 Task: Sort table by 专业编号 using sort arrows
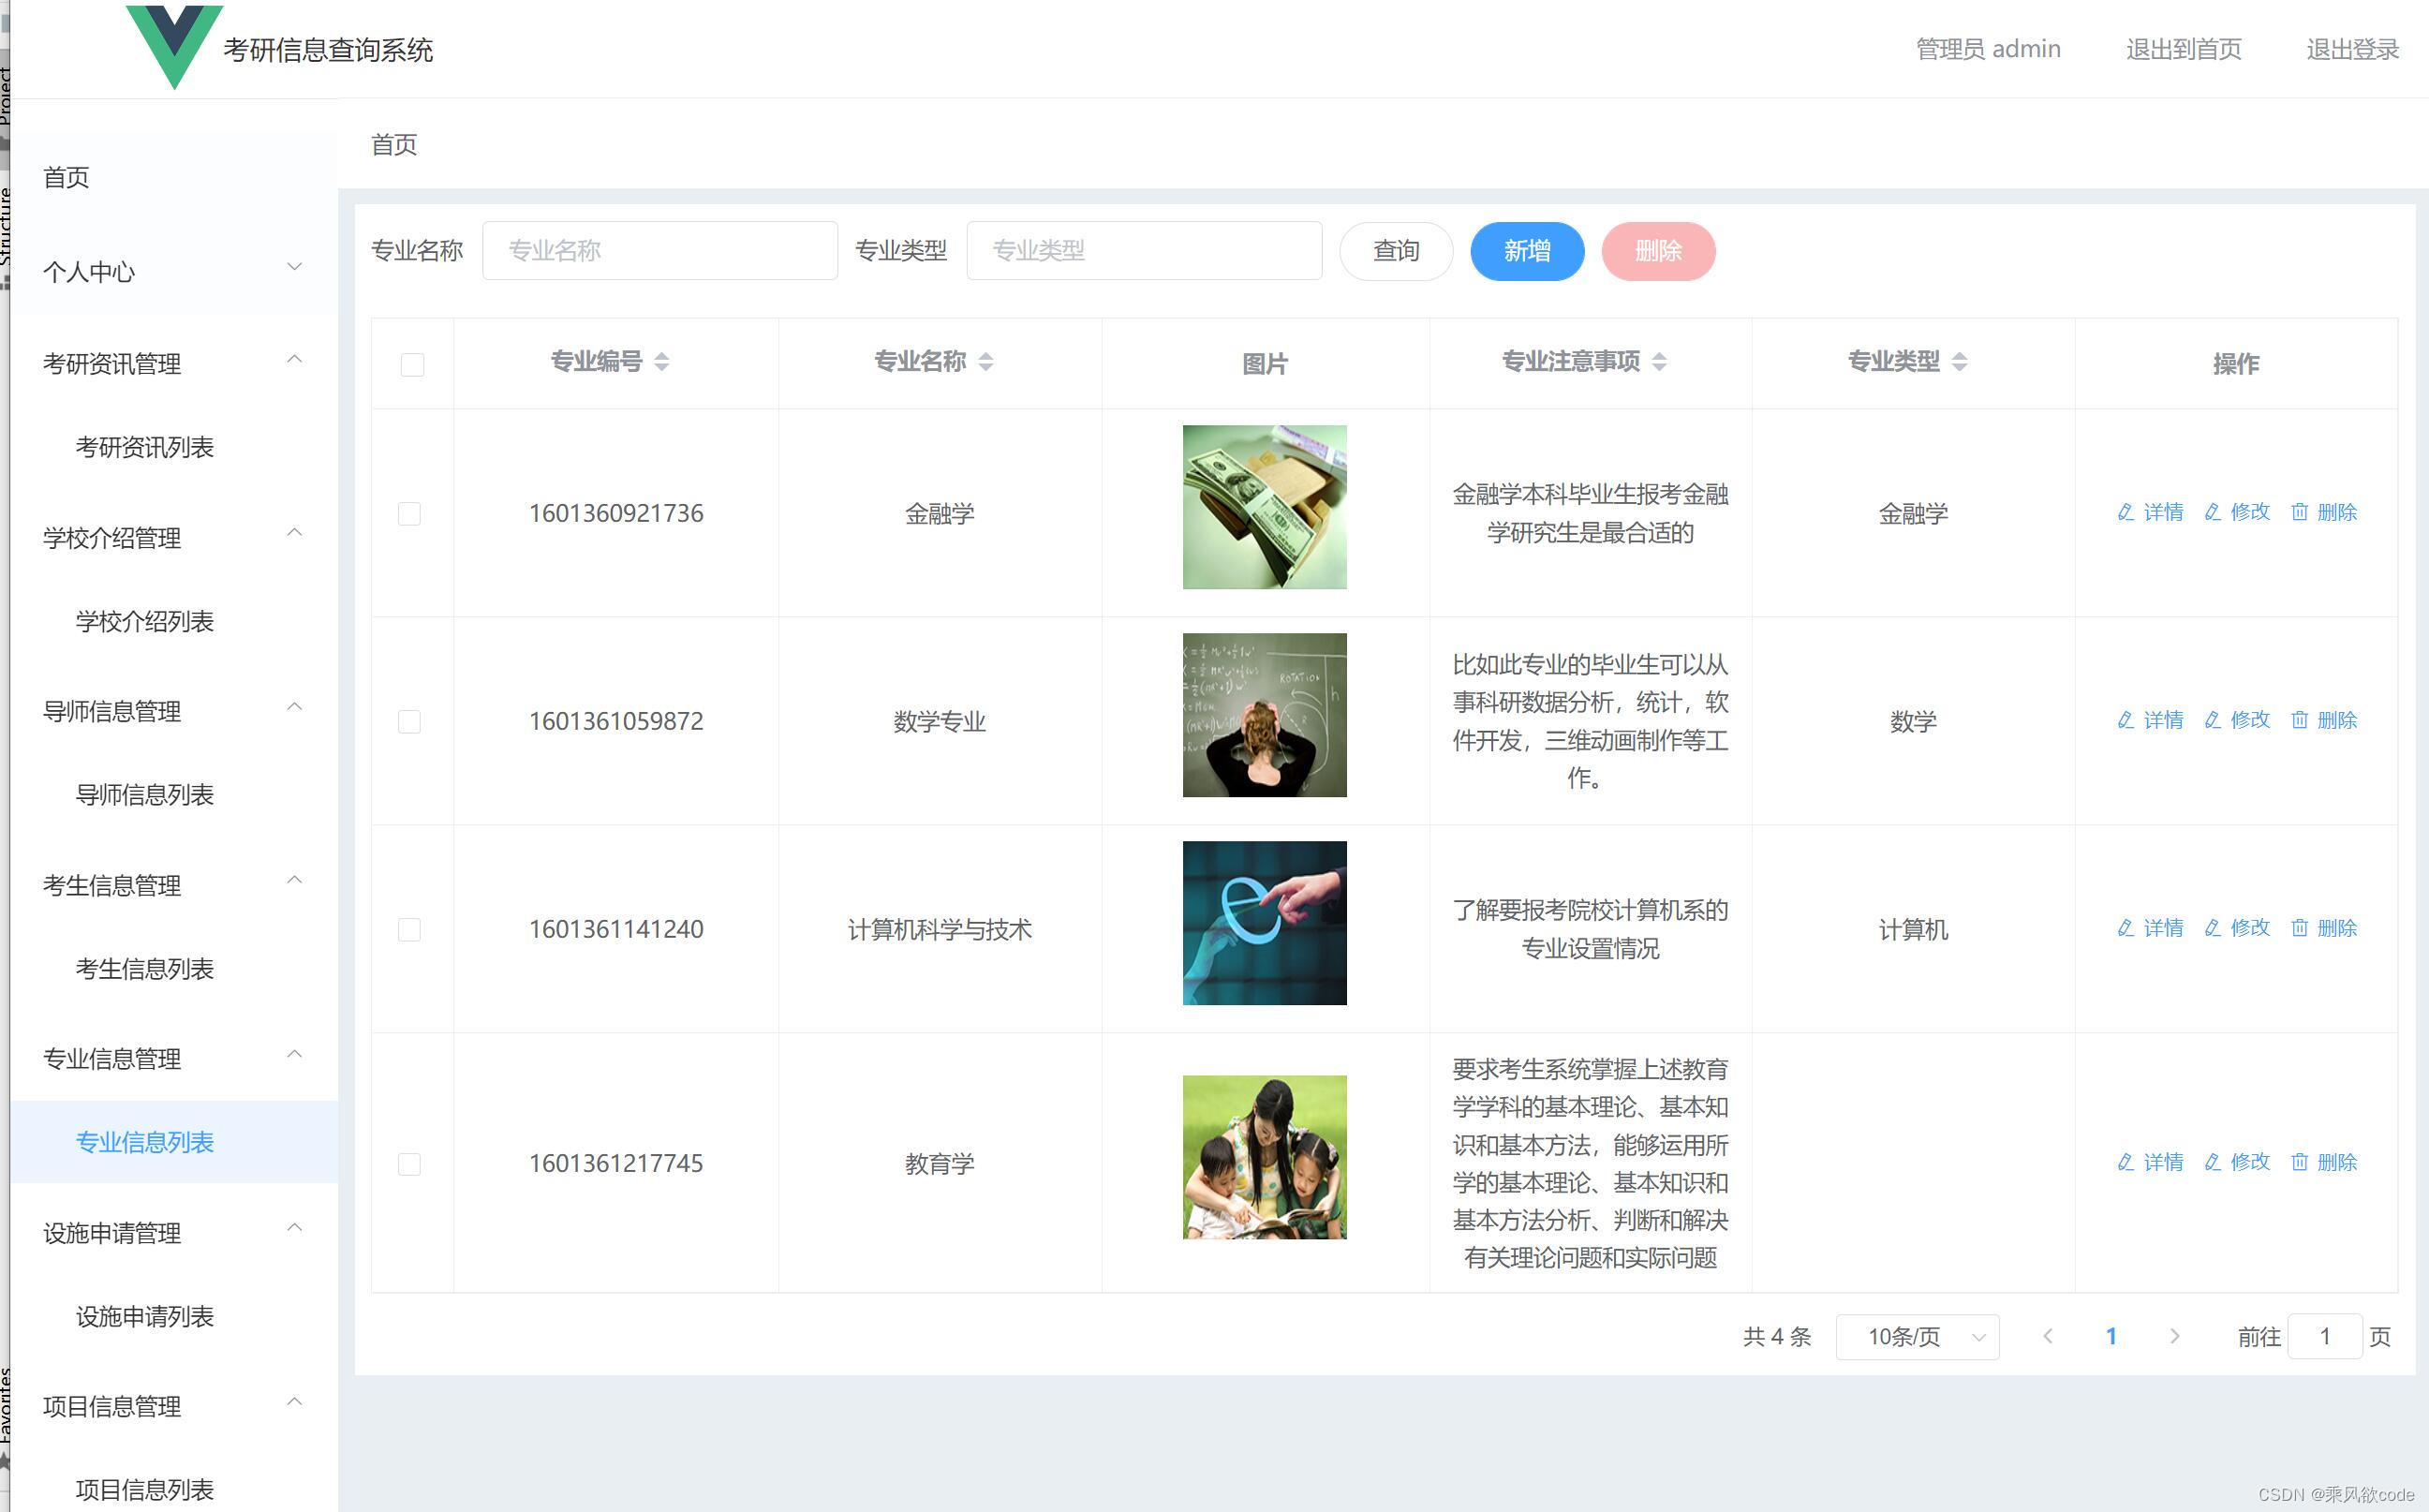(663, 362)
